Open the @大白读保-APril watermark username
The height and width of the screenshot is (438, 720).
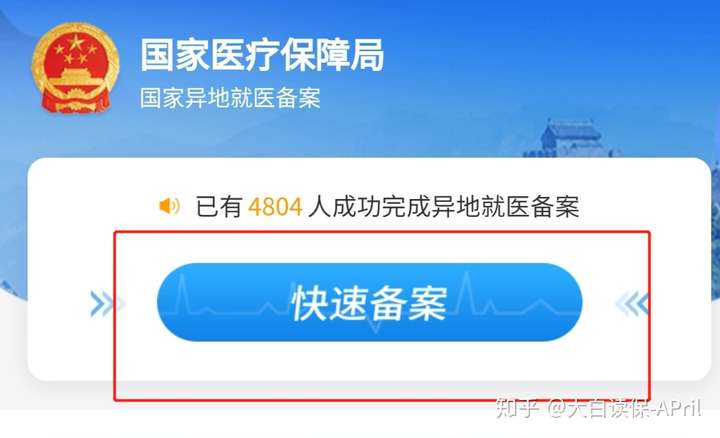pos(624,408)
